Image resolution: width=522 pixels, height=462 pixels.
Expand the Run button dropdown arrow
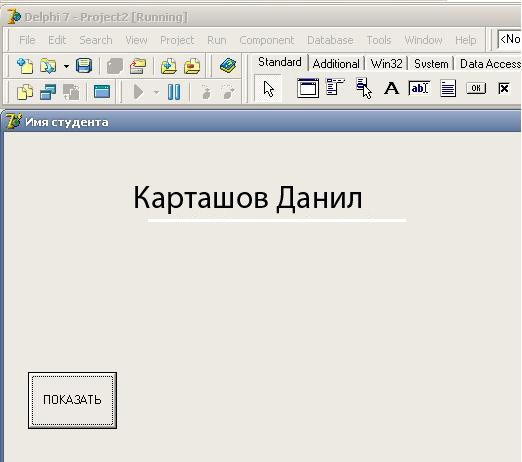[x=156, y=92]
